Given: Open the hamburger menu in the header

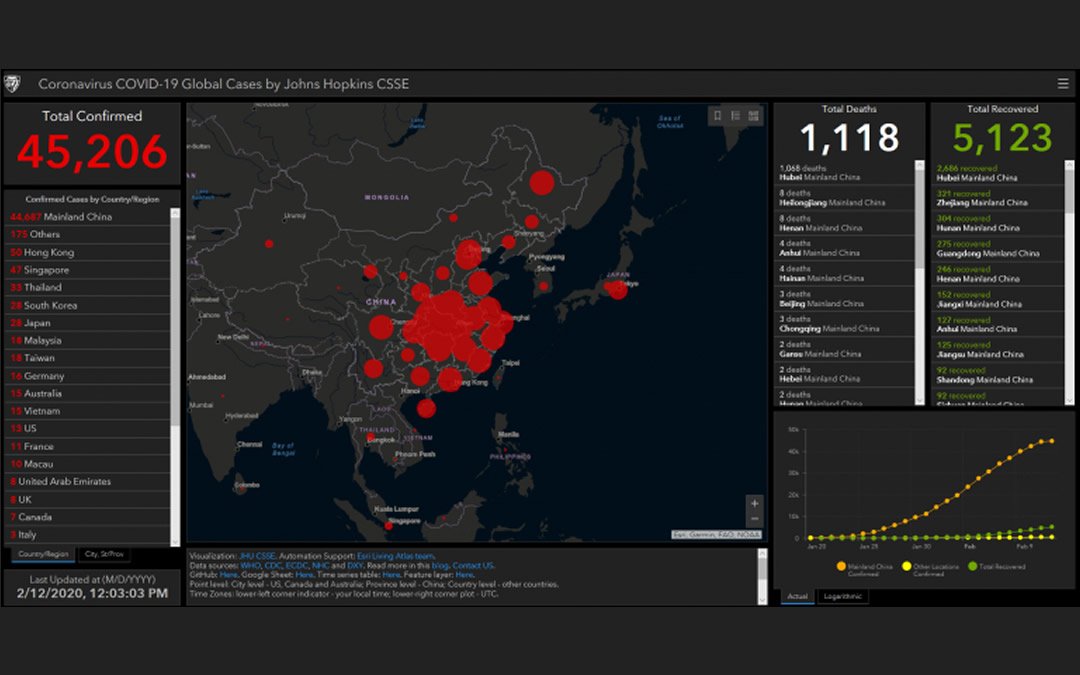Looking at the screenshot, I should pos(1062,84).
